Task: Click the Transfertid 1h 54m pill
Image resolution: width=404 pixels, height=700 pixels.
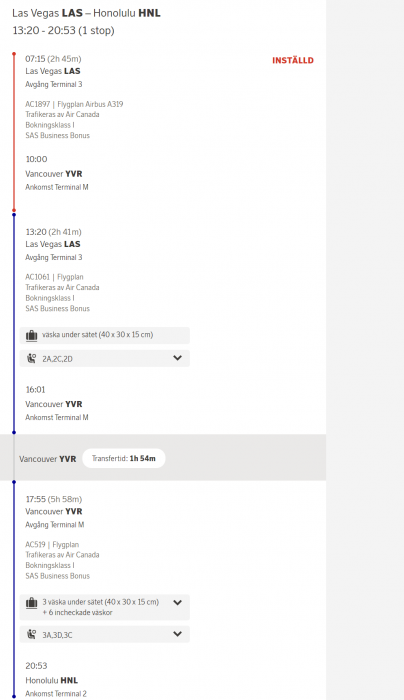Action: pos(124,458)
